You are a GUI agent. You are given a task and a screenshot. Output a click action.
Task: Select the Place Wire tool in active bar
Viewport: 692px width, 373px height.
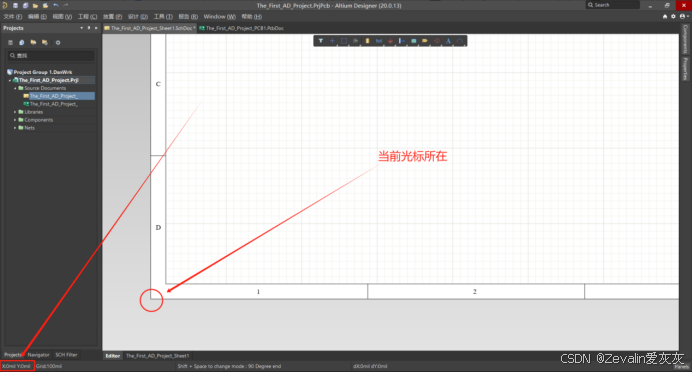tap(379, 41)
